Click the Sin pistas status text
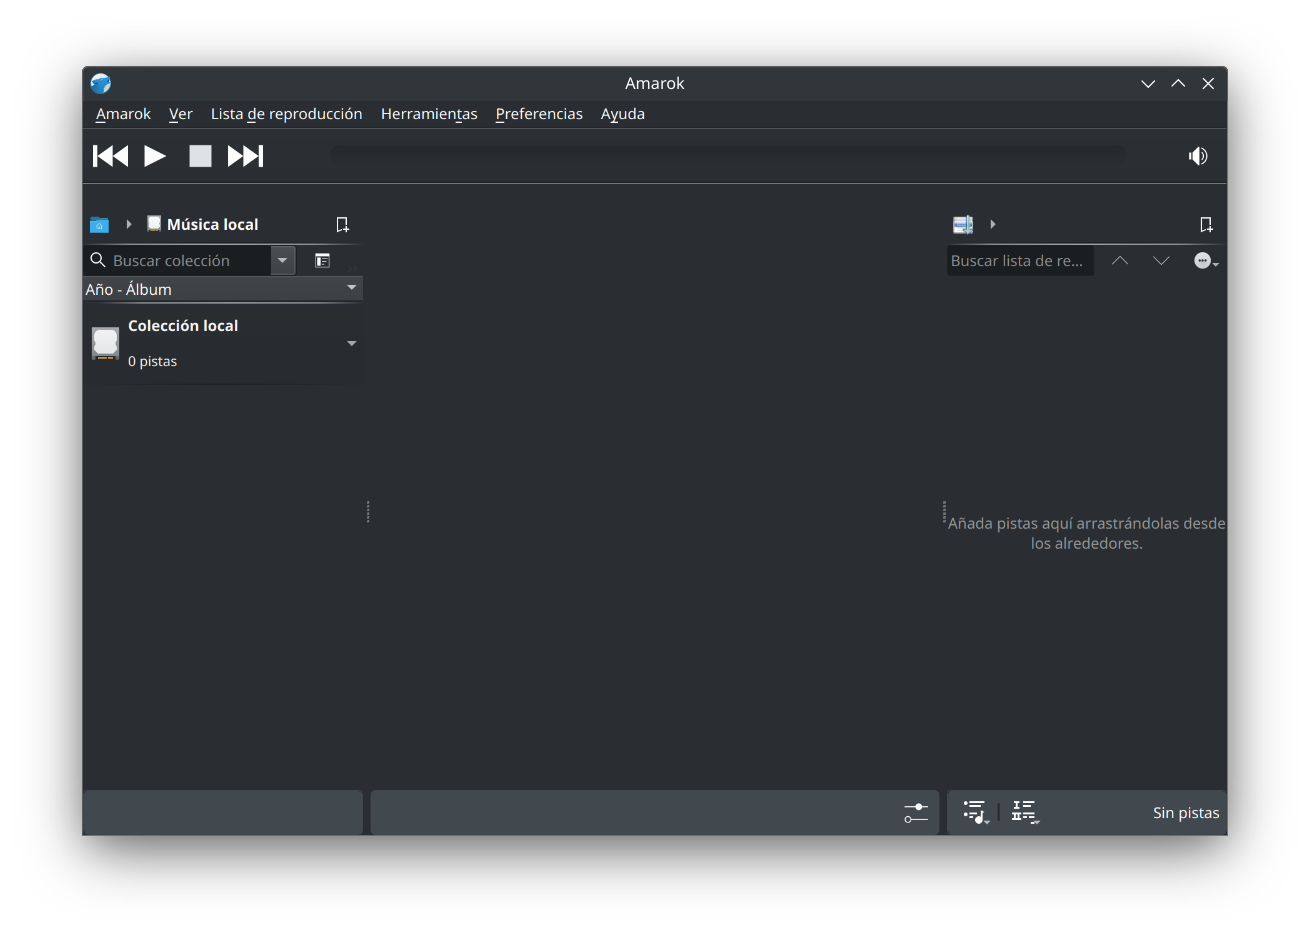Image resolution: width=1310 pixels, height=933 pixels. click(1186, 813)
